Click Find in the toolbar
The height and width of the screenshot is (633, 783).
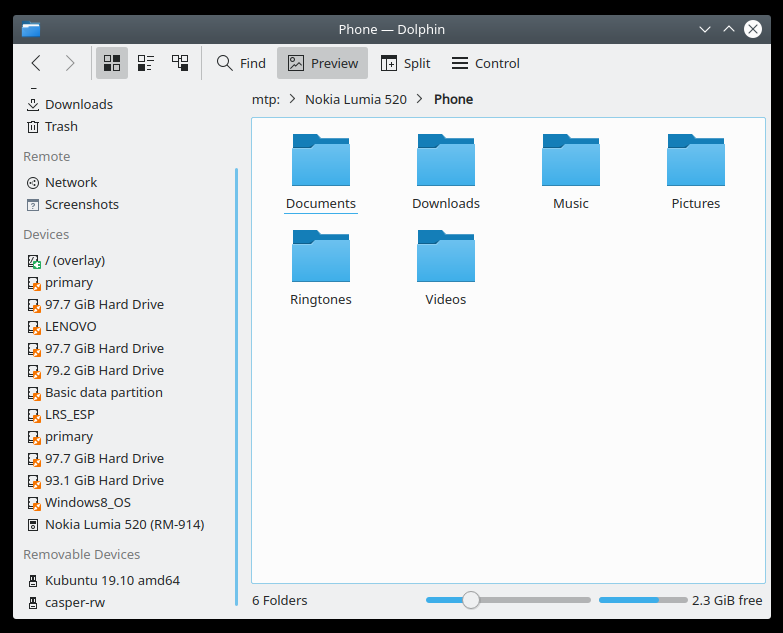[241, 63]
